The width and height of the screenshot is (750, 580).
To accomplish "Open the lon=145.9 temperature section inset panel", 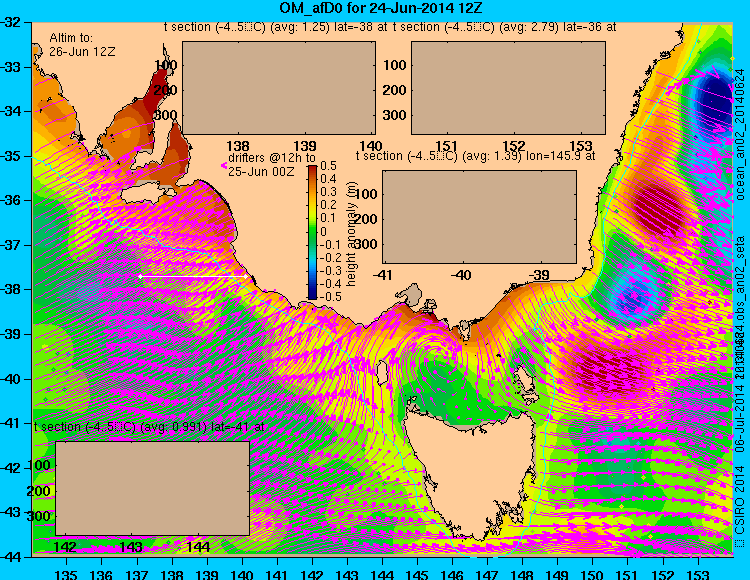I will pos(479,217).
